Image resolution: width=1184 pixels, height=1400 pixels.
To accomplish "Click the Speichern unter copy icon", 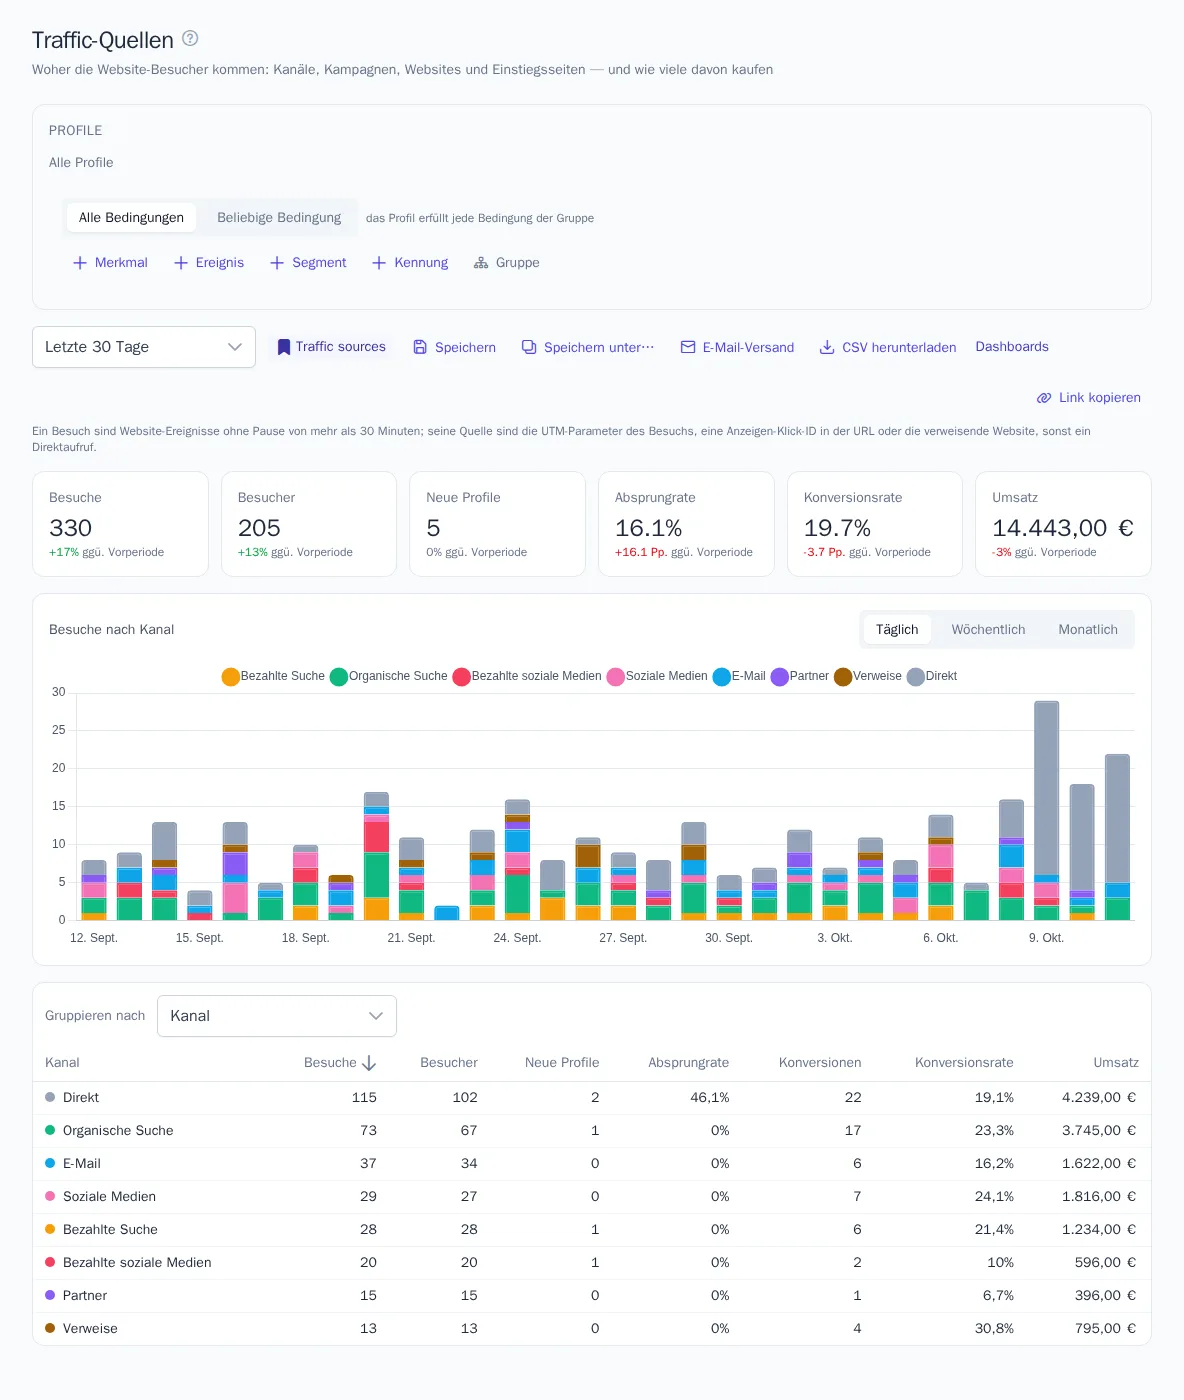I will click(x=529, y=347).
